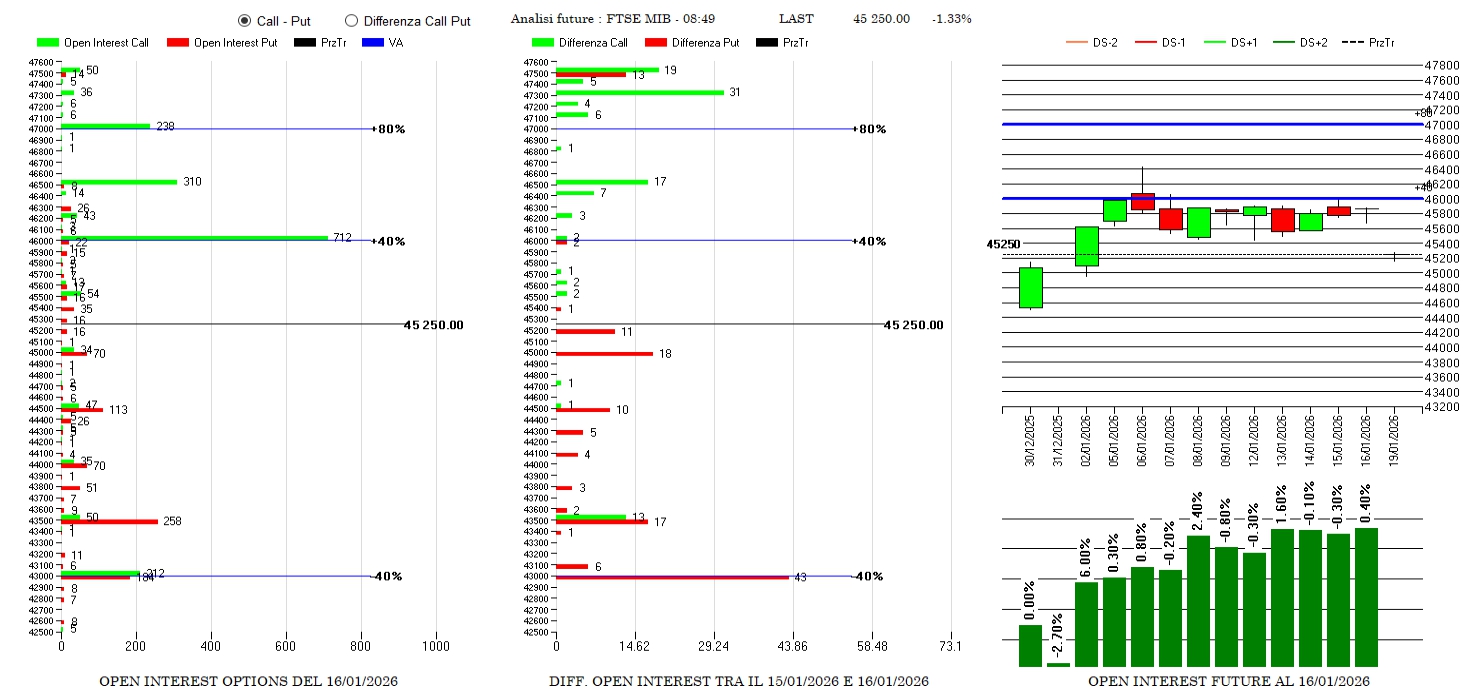Click the 310 call bar at strike 46500
Image resolution: width=1463 pixels, height=696 pixels.
coord(119,182)
